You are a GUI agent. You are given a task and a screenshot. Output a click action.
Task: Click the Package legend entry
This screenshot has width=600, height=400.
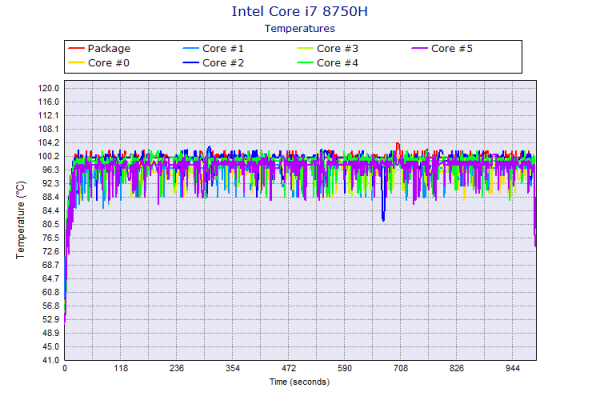tap(99, 48)
